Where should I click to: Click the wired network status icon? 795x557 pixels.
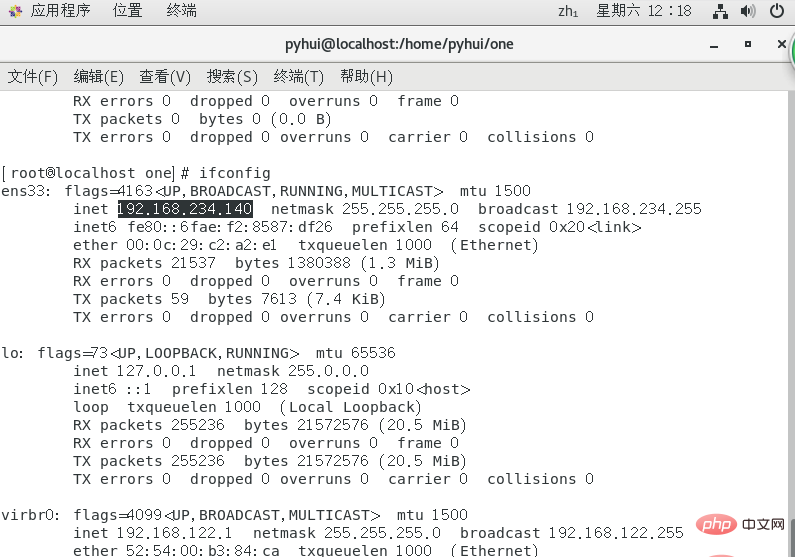(x=720, y=11)
